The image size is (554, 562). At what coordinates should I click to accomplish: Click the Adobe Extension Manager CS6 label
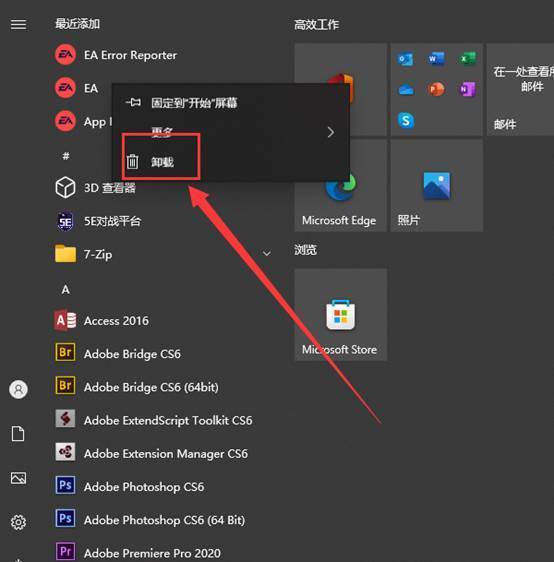(166, 454)
